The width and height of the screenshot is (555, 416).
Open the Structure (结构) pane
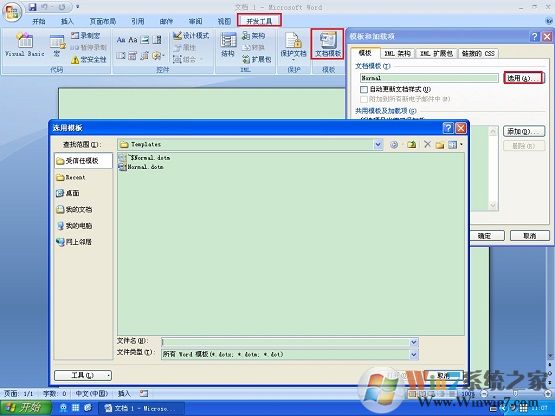[x=228, y=44]
